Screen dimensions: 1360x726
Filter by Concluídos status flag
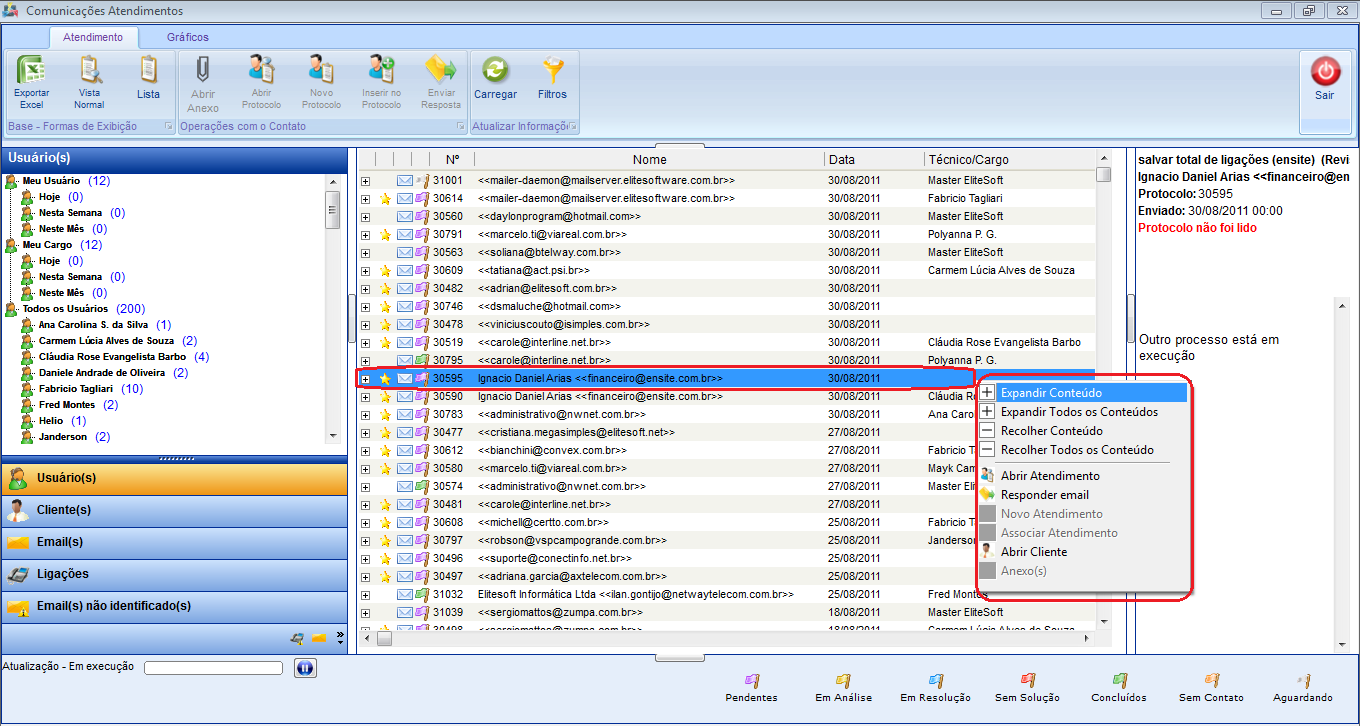(x=1119, y=682)
